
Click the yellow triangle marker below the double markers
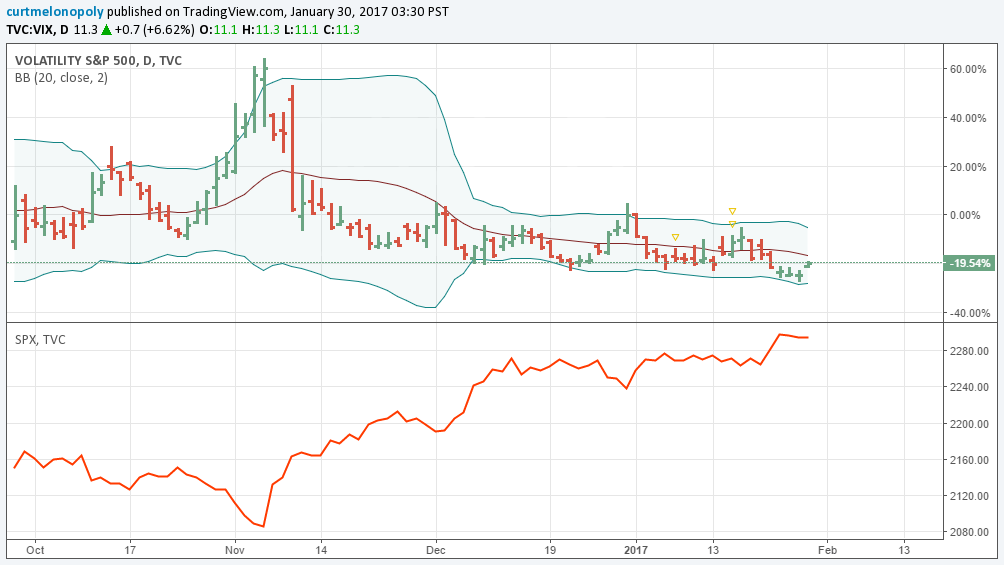676,238
